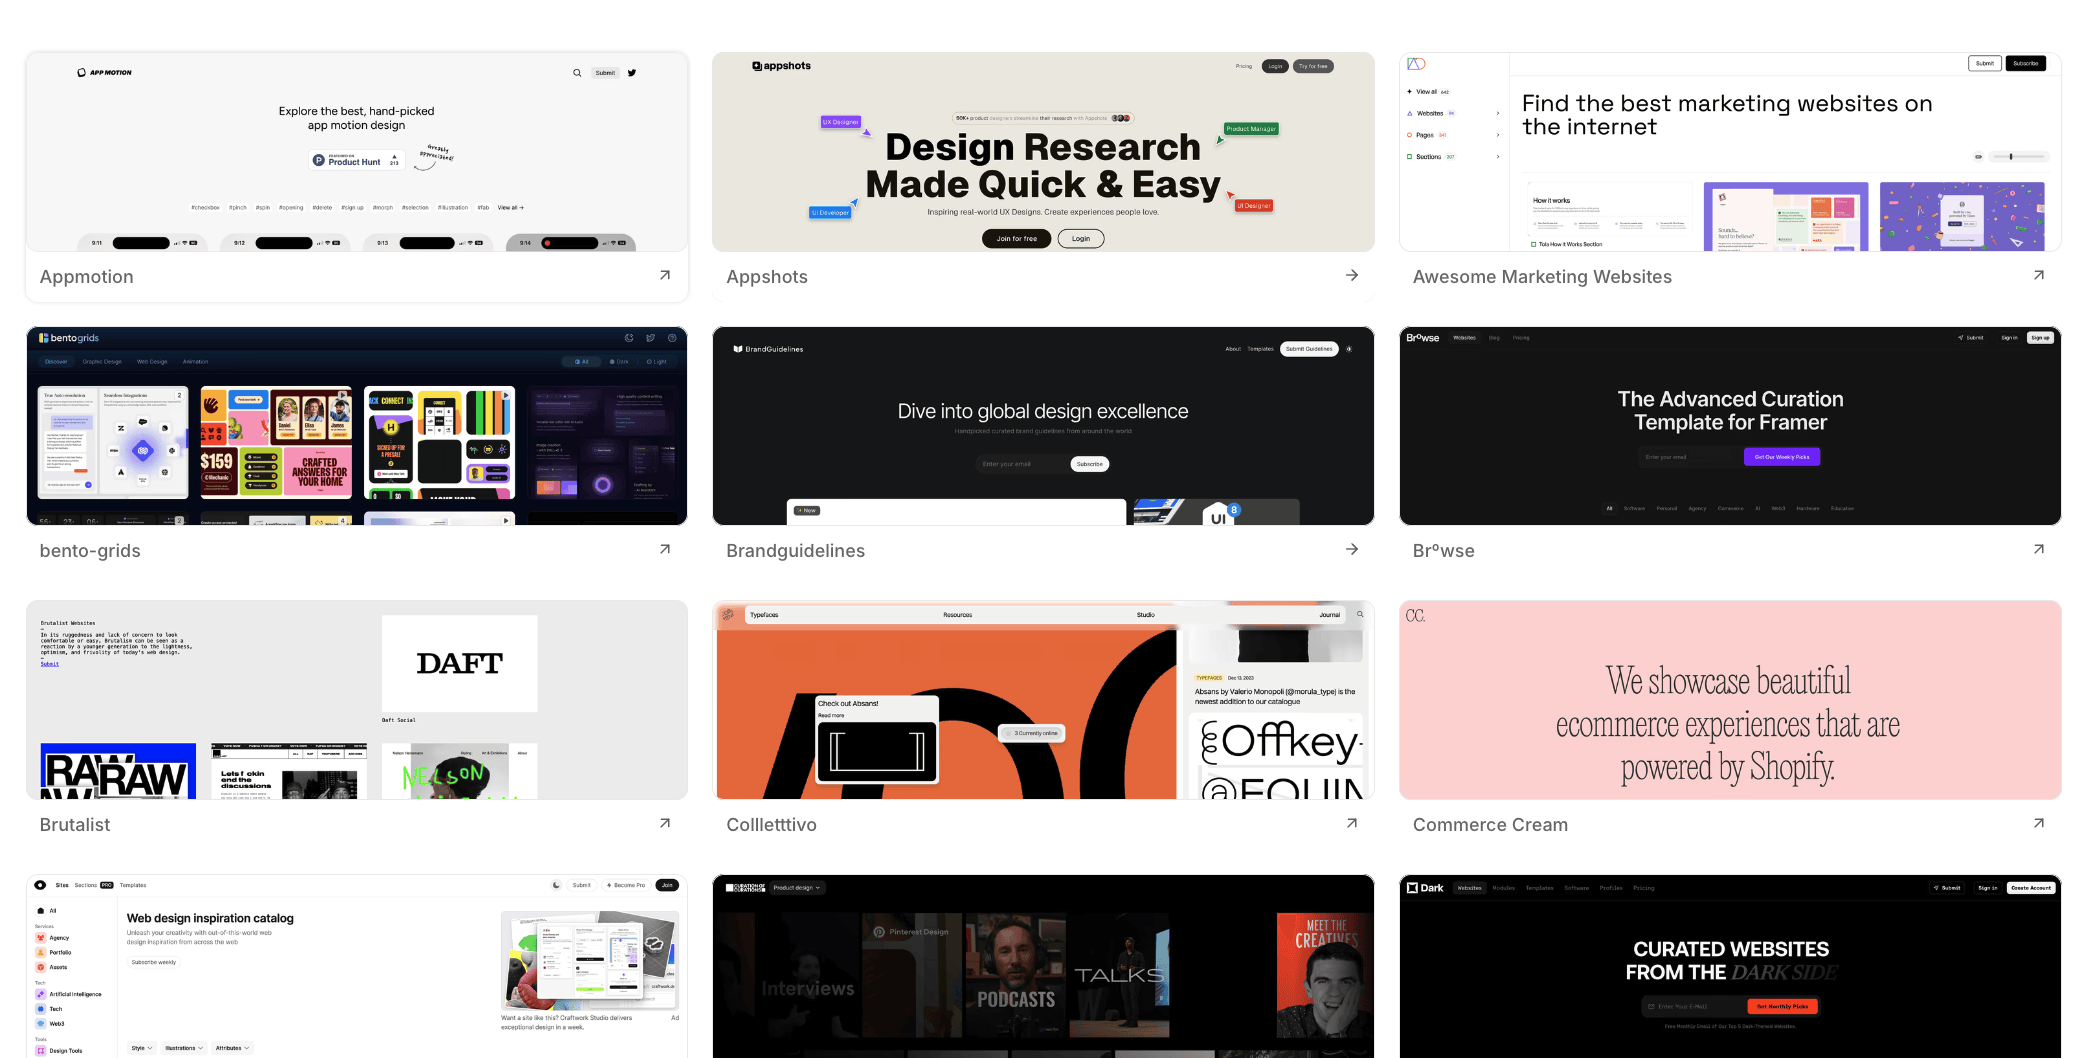Click Join for free in Appshots
This screenshot has height=1058, width=2087.
[1016, 238]
